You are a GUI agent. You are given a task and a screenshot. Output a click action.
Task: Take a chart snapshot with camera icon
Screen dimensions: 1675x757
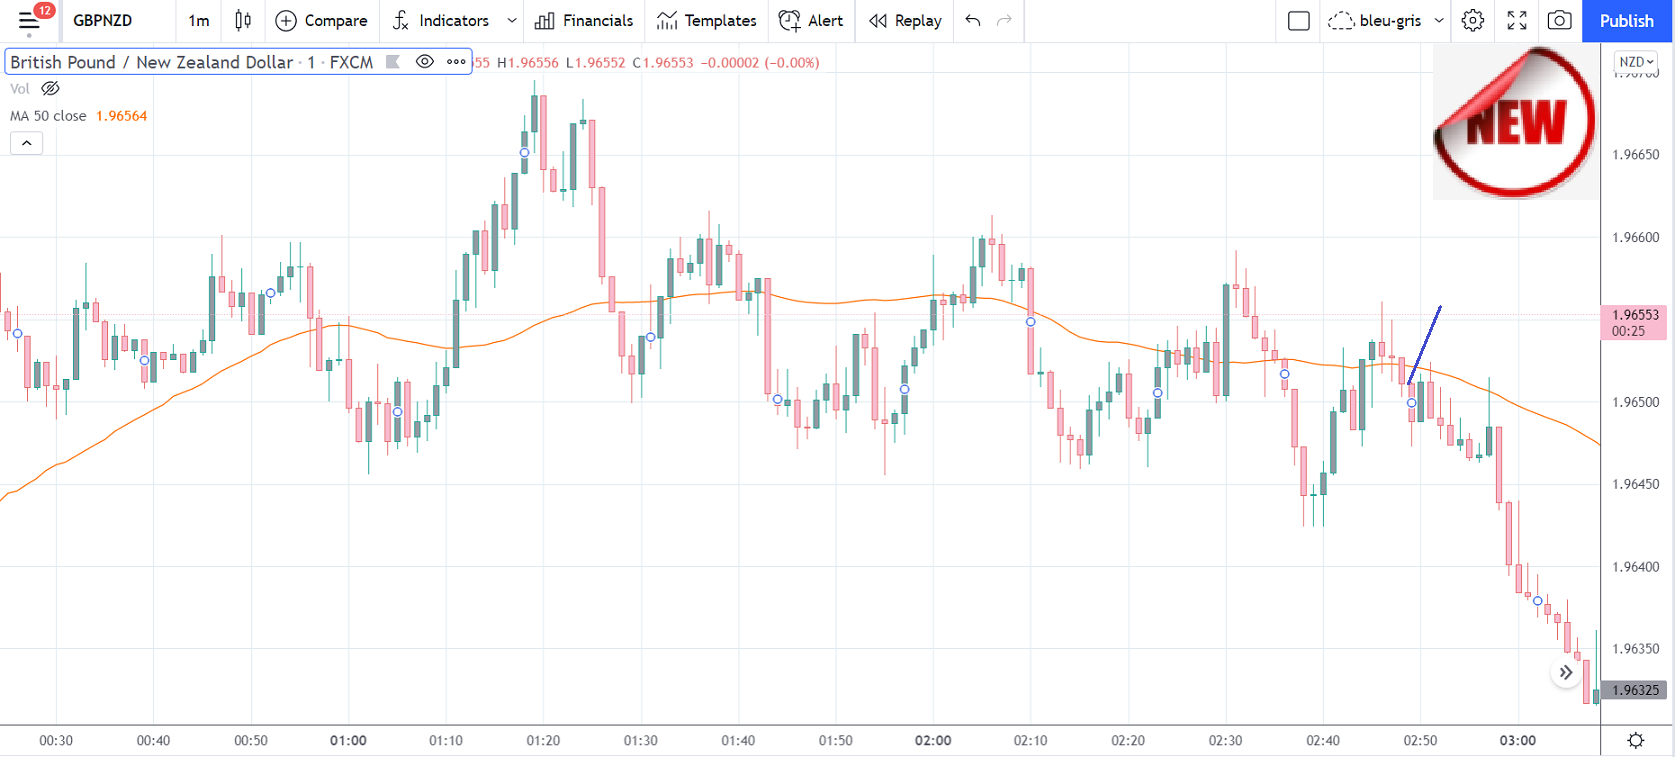[1559, 20]
